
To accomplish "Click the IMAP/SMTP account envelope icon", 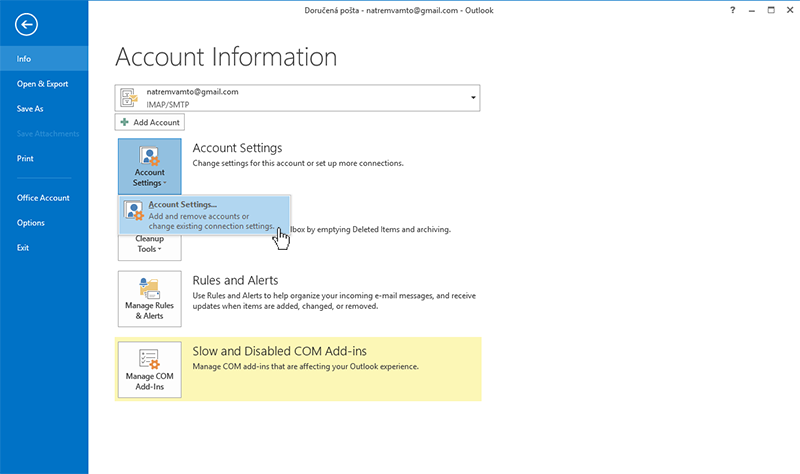I will tap(129, 97).
